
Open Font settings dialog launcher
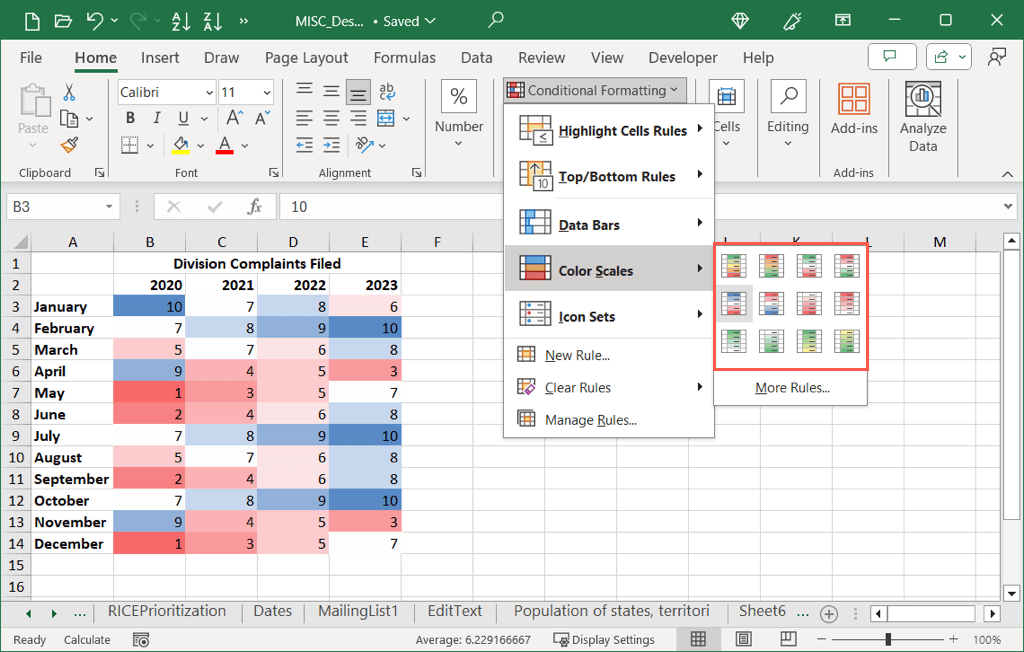[274, 172]
